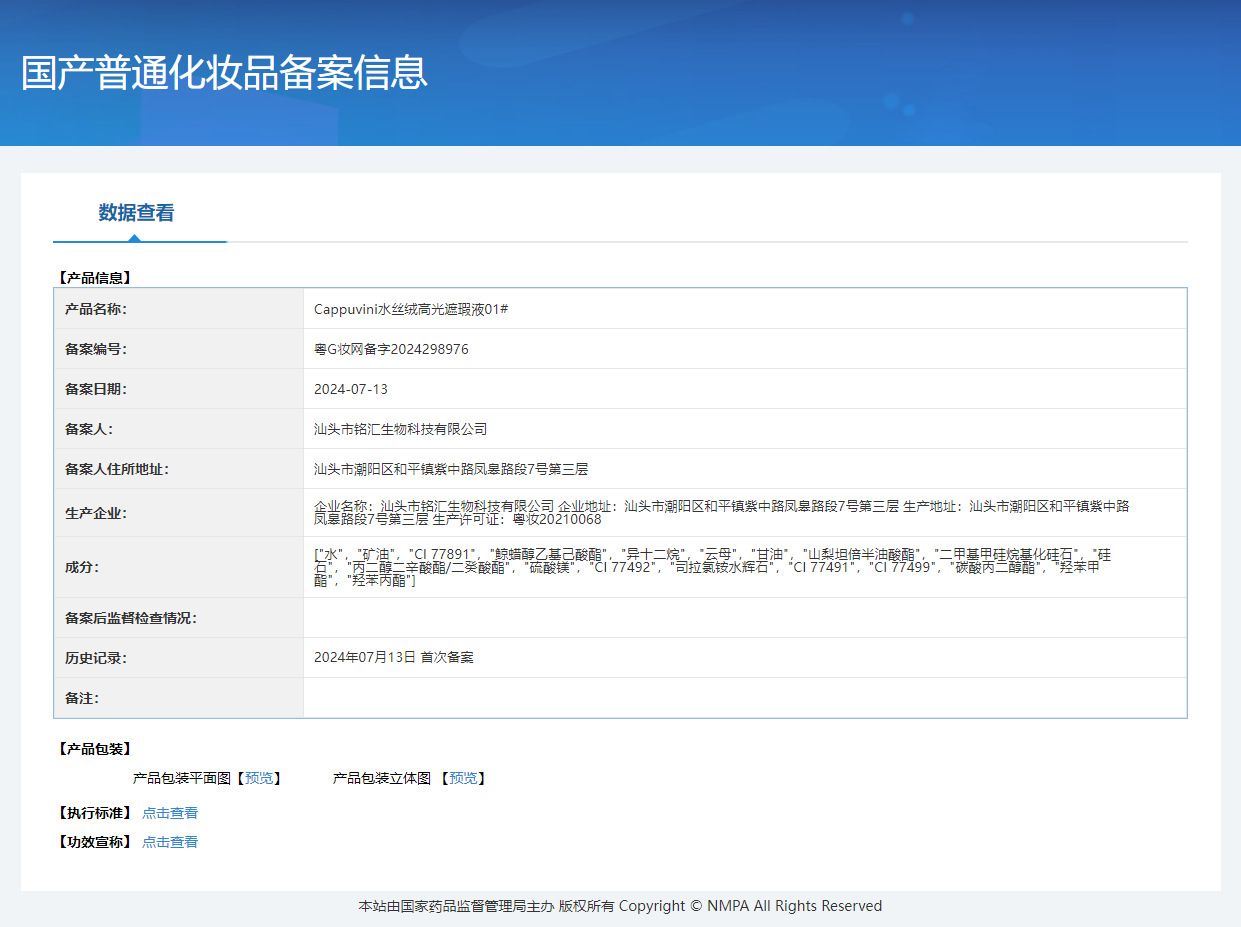
Task: Click the 生产企业 row label
Action: (x=96, y=513)
